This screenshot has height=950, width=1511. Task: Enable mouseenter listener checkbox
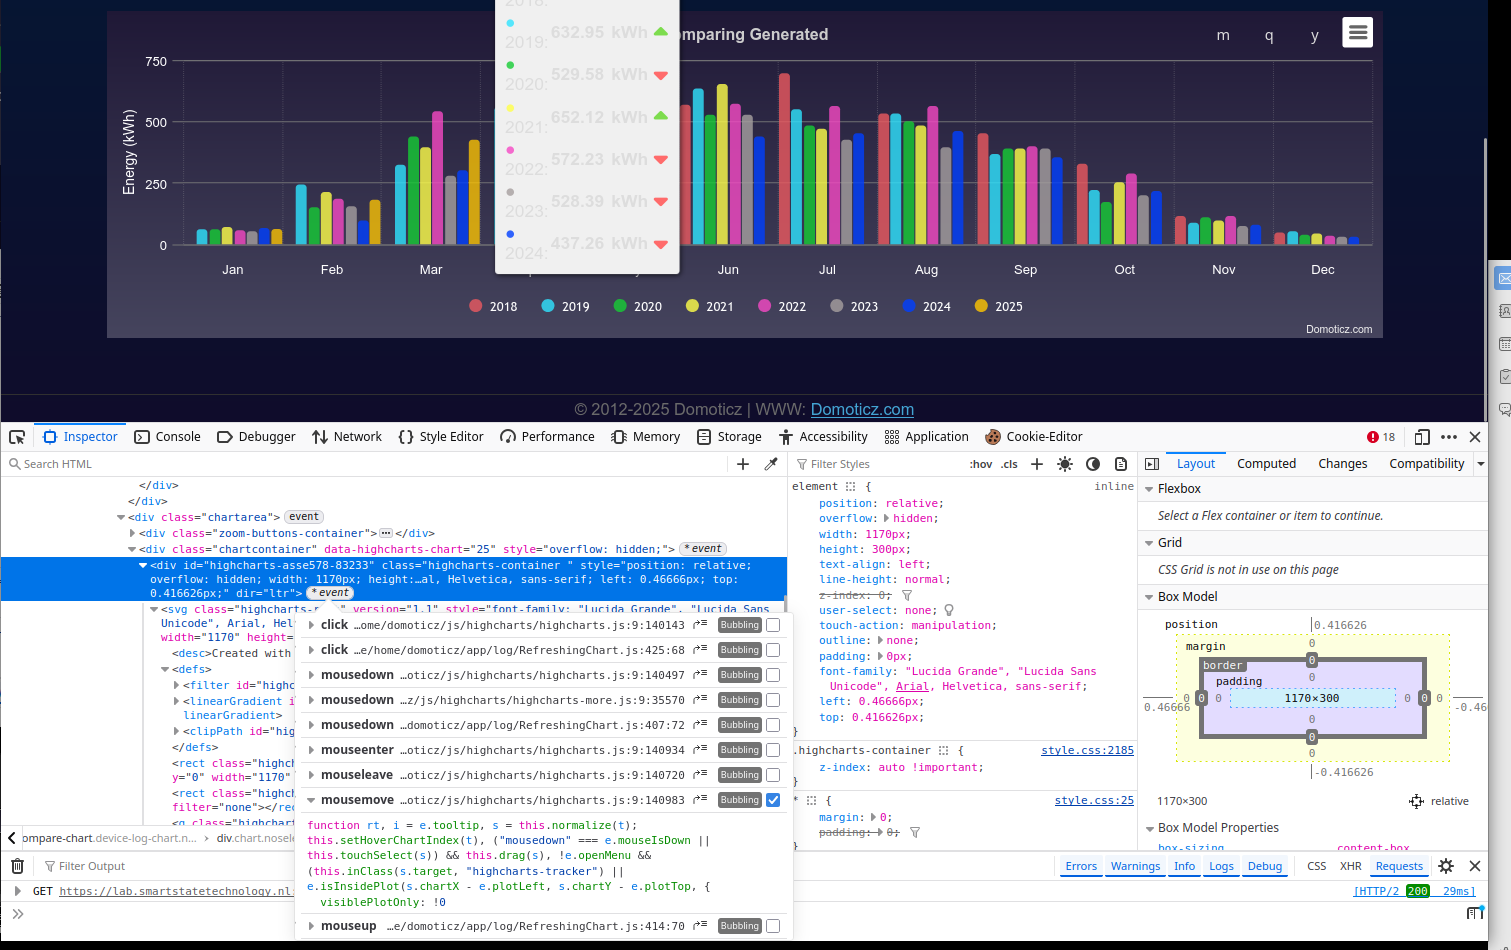(773, 750)
